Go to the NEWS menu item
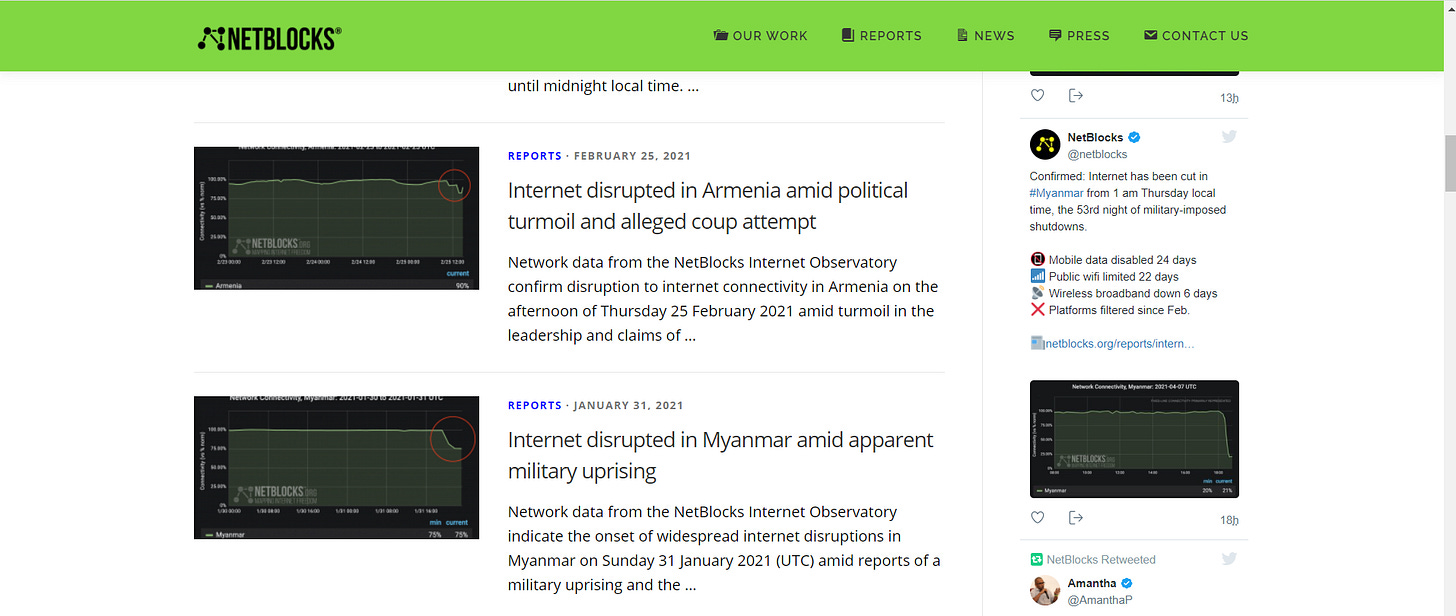Viewport: 1456px width, 616px height. point(985,35)
